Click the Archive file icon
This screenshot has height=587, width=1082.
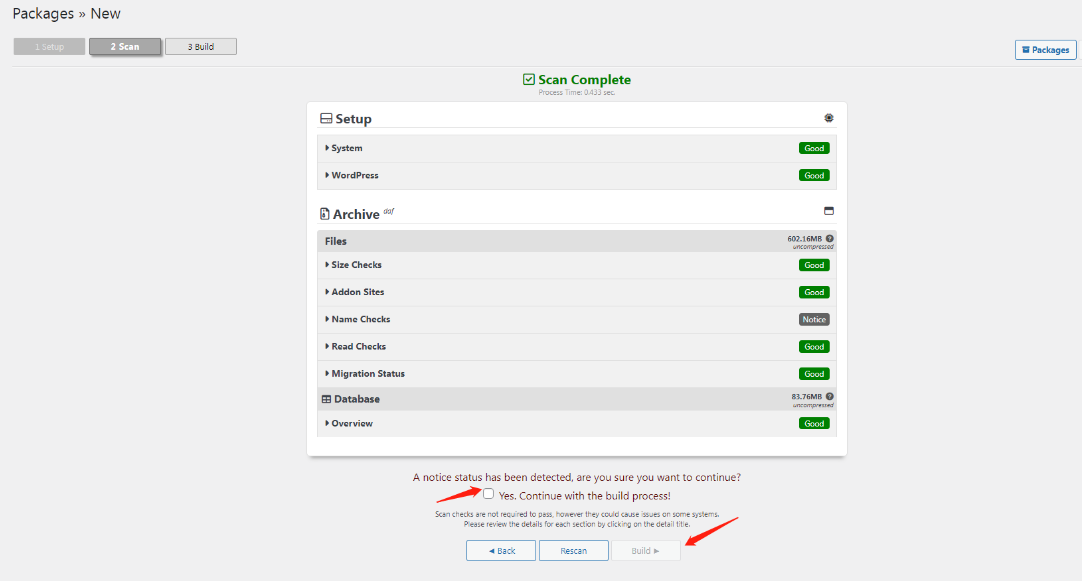point(325,214)
